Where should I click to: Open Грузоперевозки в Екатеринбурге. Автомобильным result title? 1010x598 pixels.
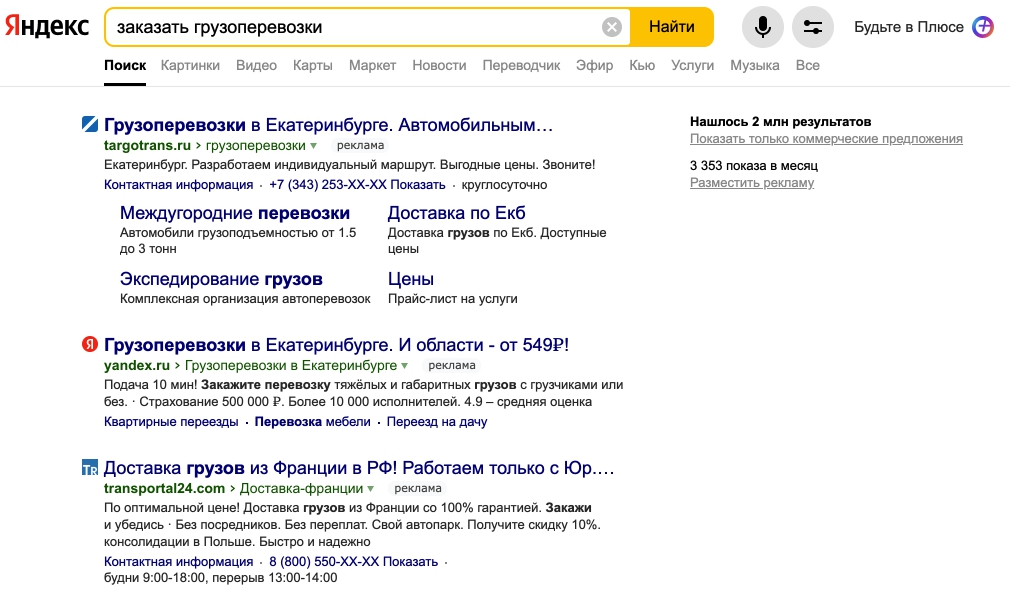pos(329,124)
